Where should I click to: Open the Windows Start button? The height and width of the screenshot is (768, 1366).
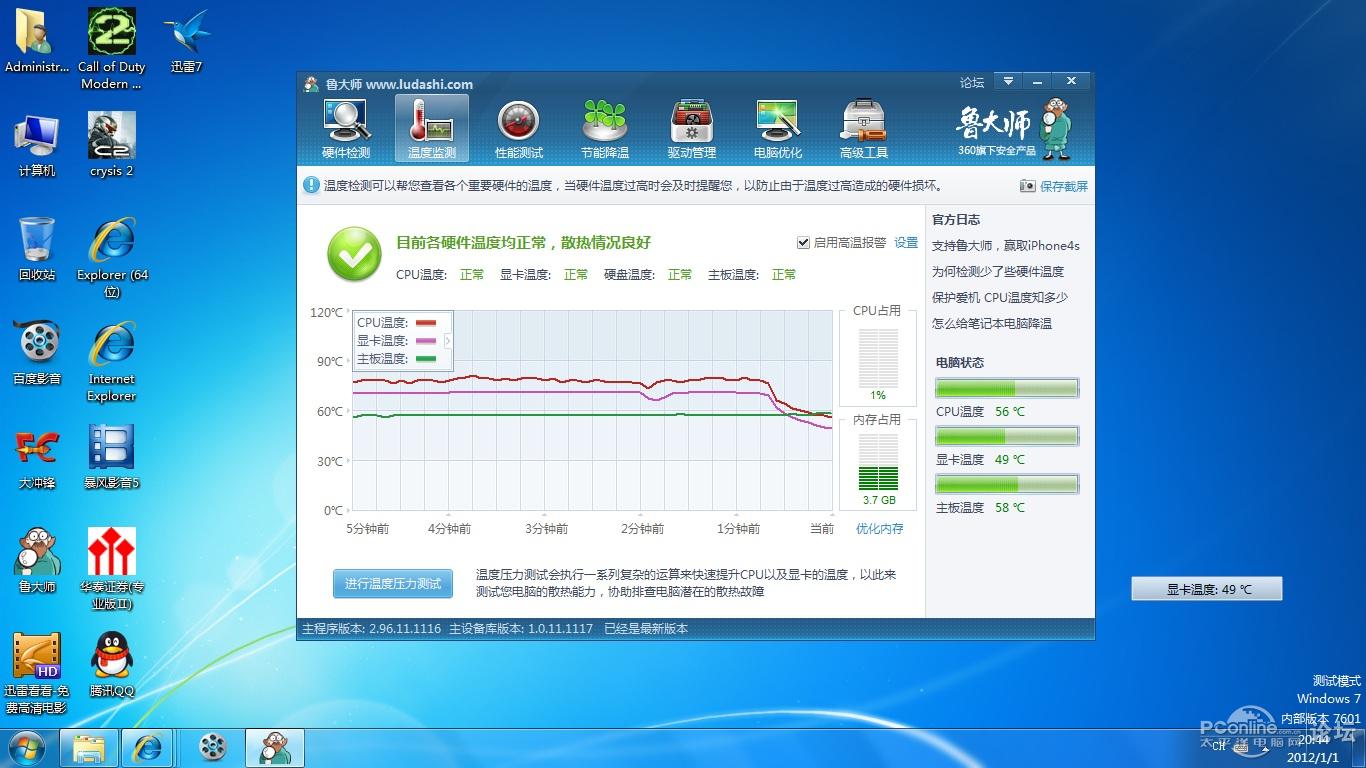click(25, 747)
